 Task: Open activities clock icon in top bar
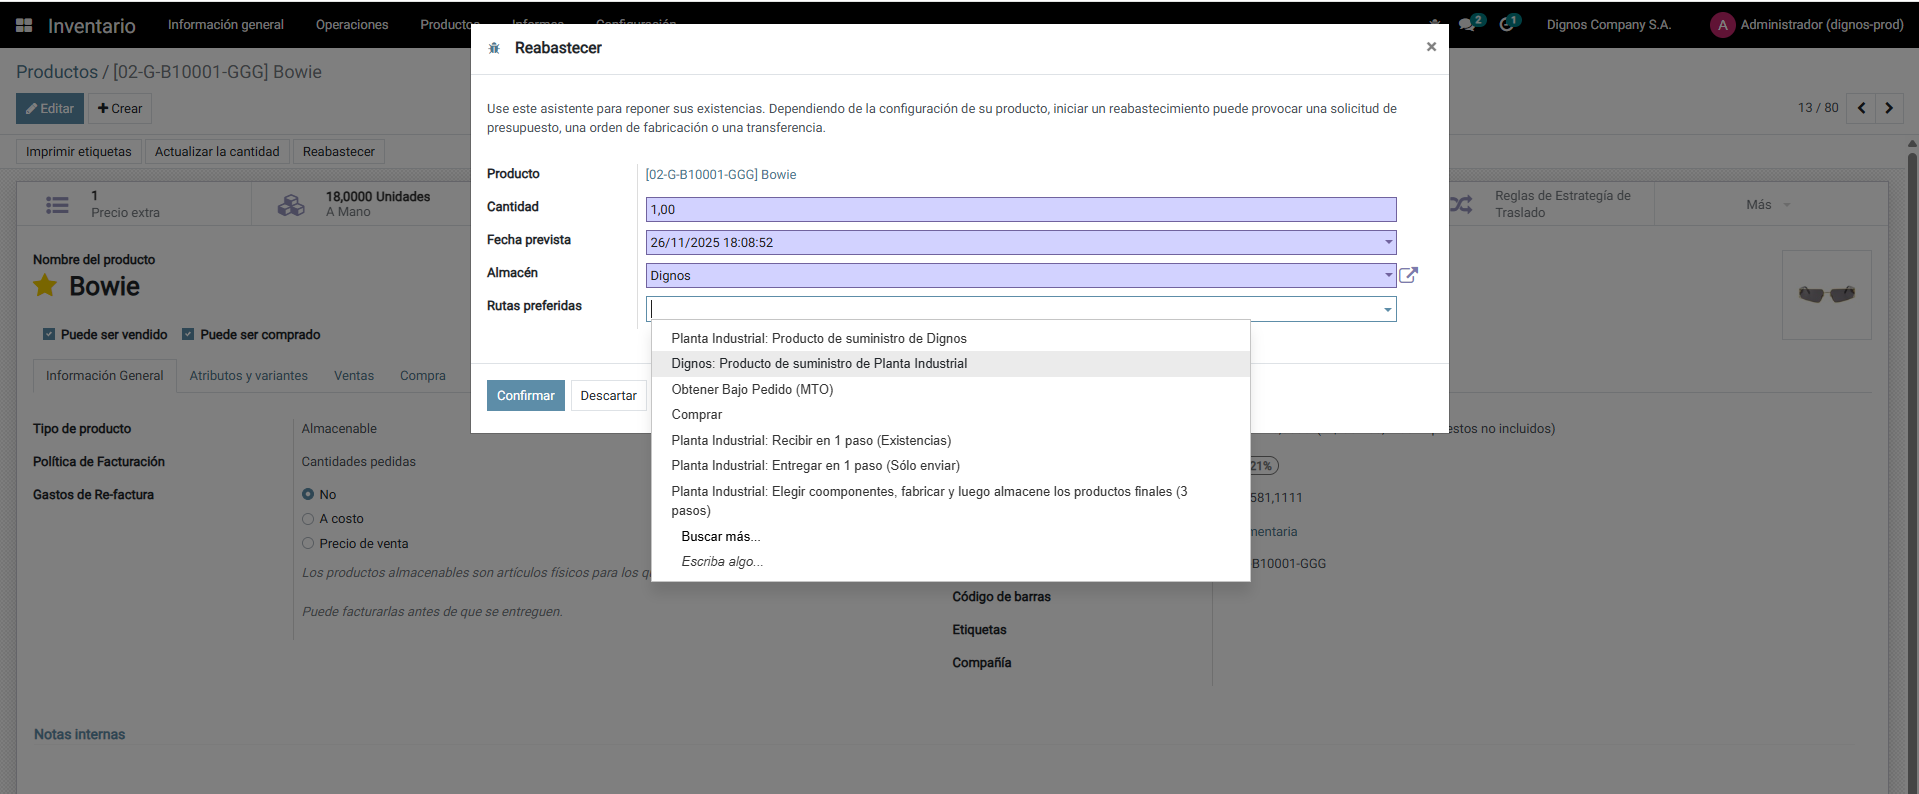1506,25
